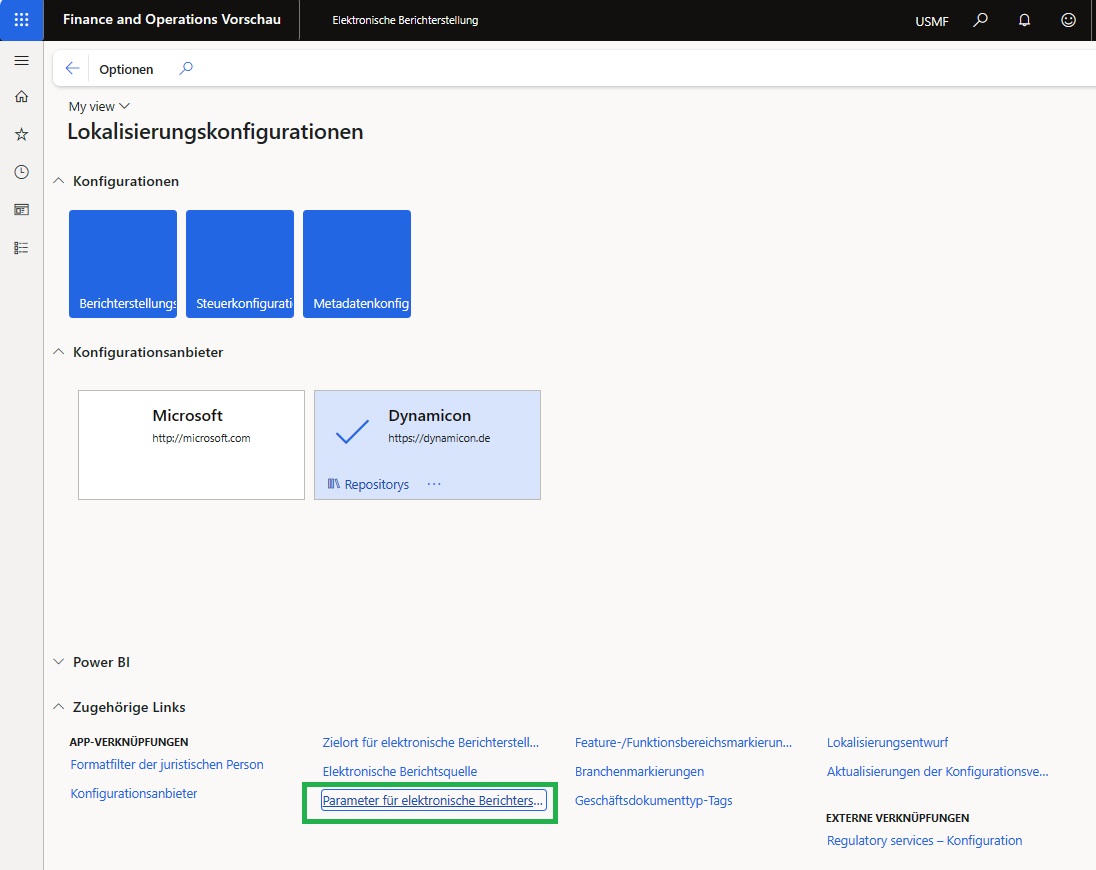This screenshot has width=1096, height=870.
Task: Go to Home in the sidebar
Action: [x=21, y=97]
